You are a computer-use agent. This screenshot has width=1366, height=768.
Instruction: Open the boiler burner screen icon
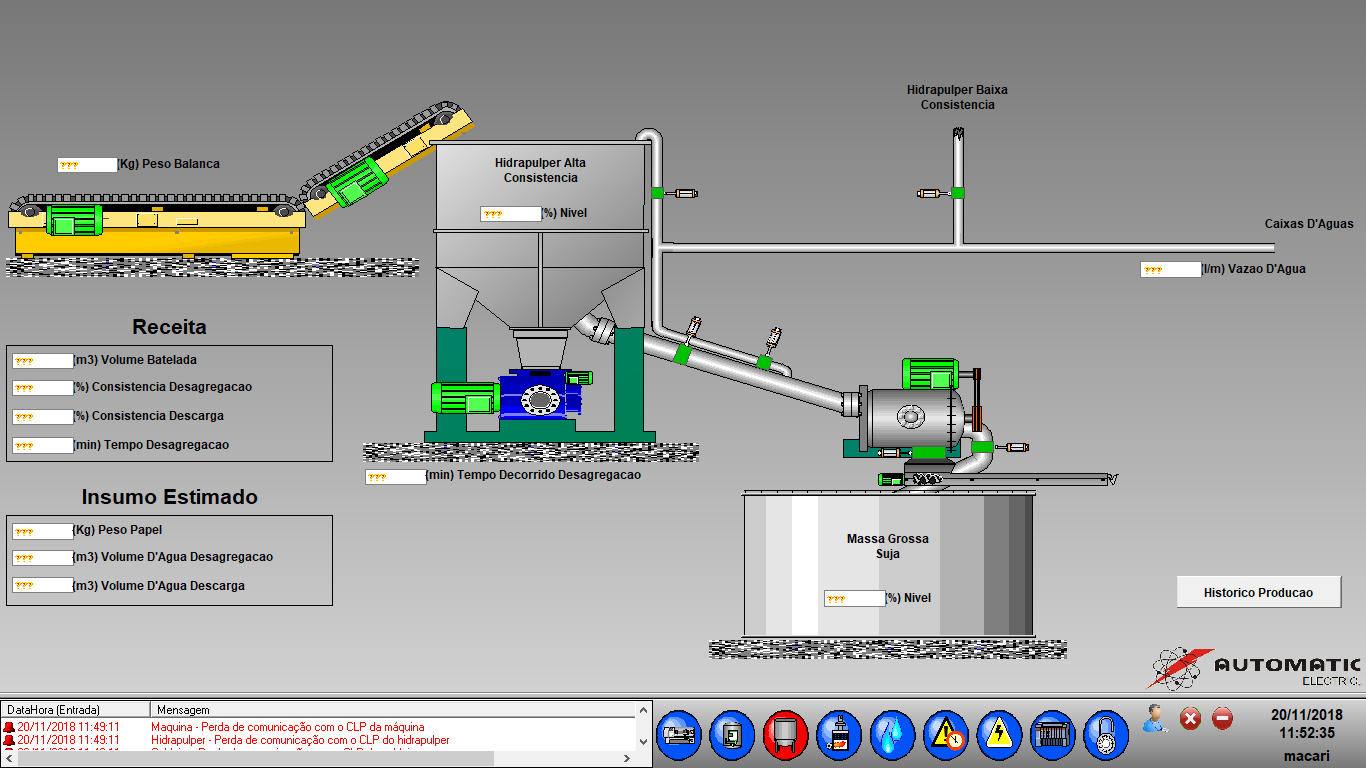(839, 735)
